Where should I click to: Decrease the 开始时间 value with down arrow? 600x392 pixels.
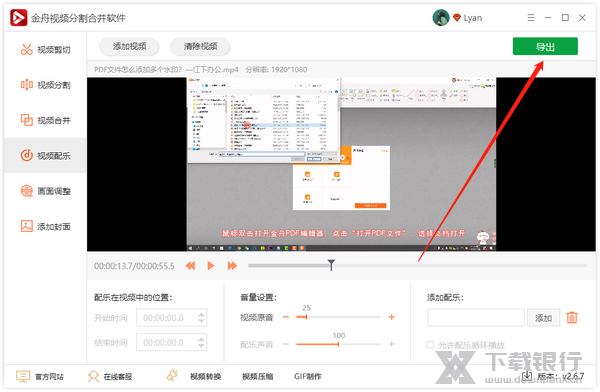click(x=201, y=321)
